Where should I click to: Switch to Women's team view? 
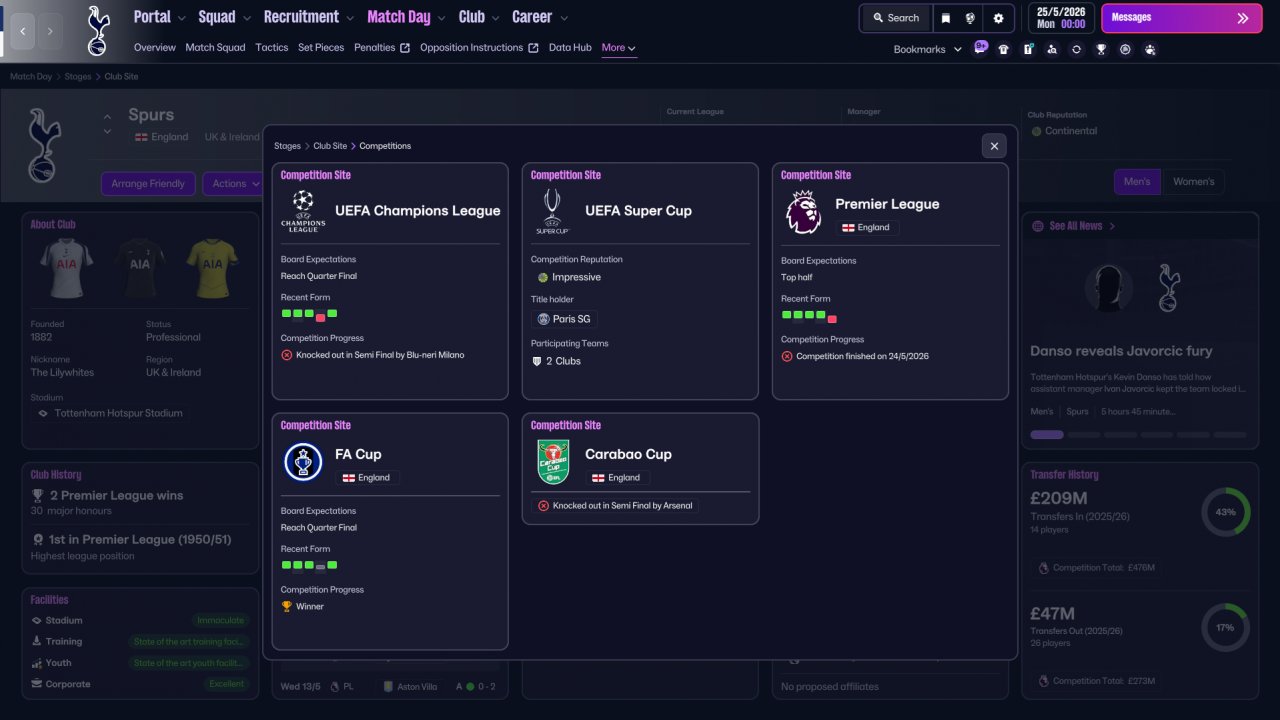click(1193, 182)
